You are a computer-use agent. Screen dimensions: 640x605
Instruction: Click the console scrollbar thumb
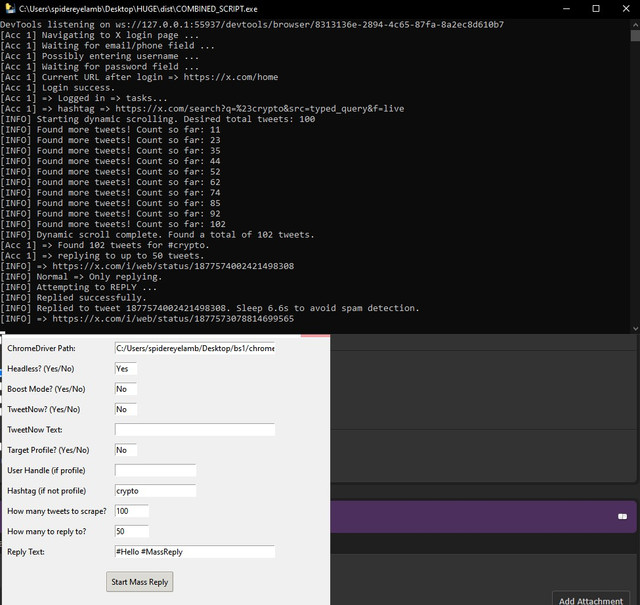tap(635, 36)
